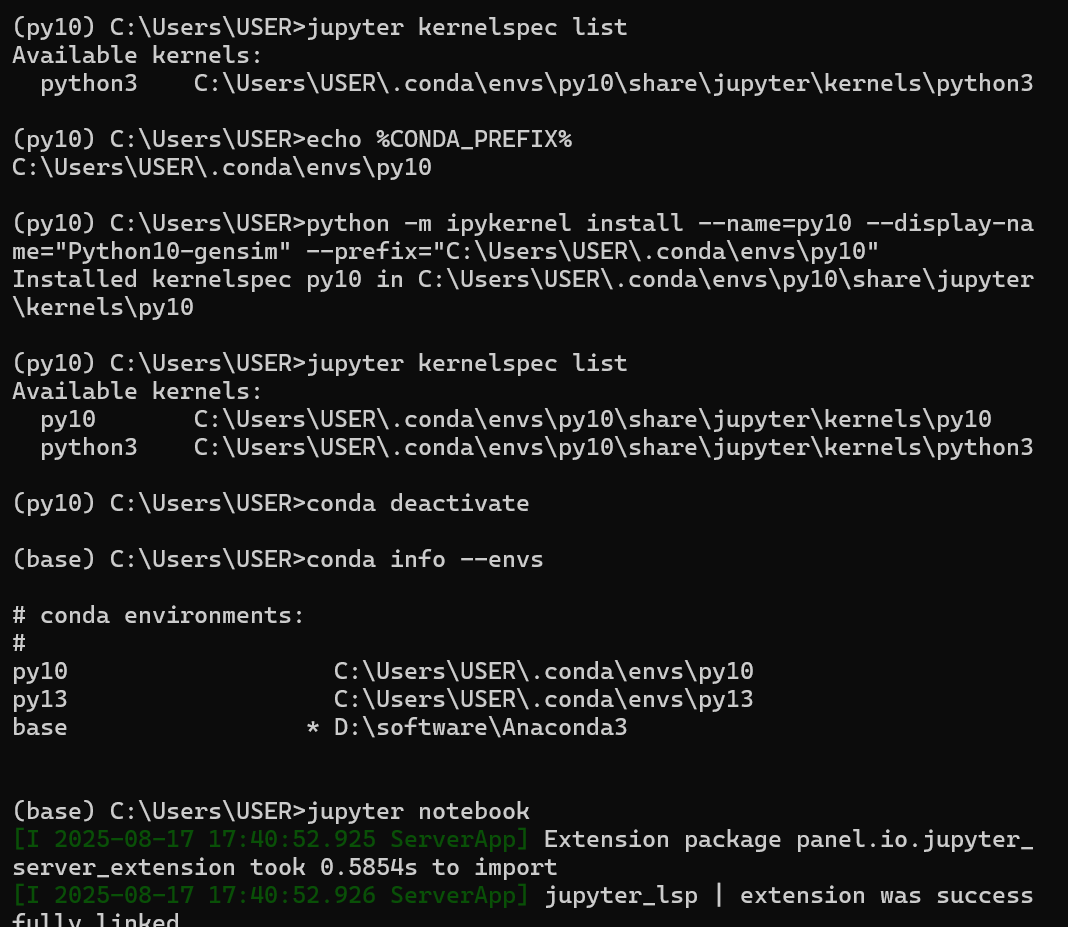Click the '# conda environments:' header line
Viewport: 1068px width, 927px height.
(x=158, y=616)
